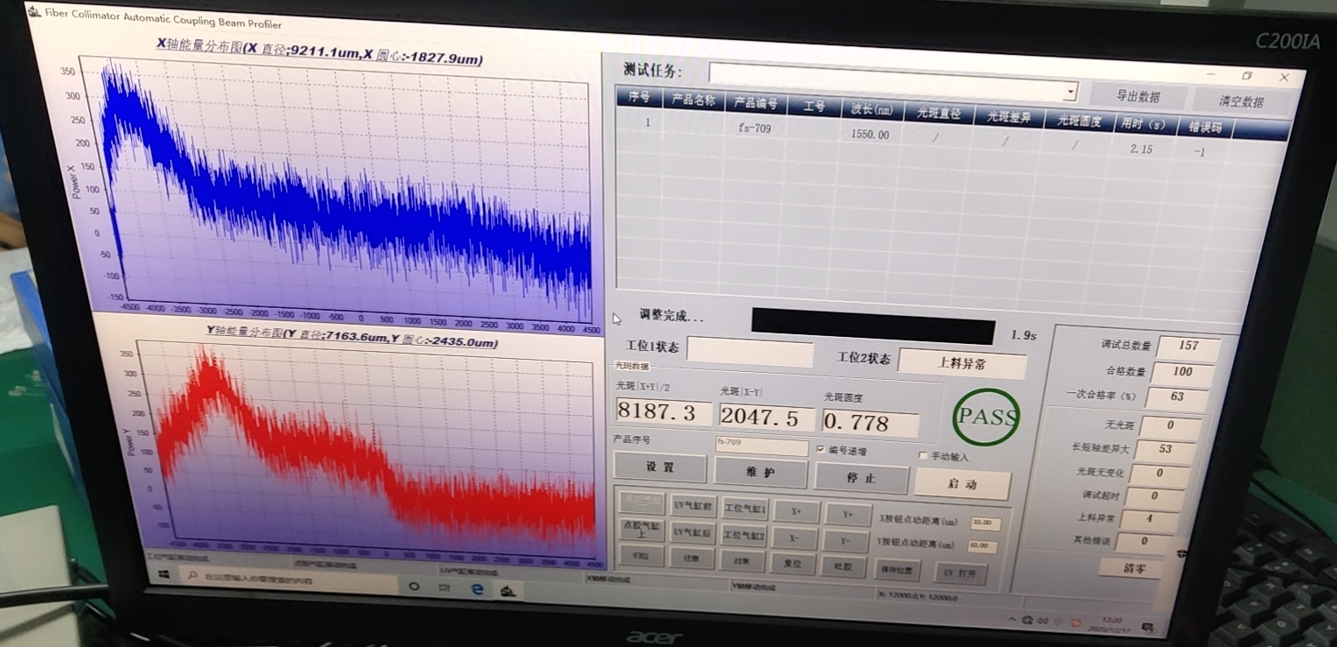The height and width of the screenshot is (647, 1337).
Task: Click the 复位 reset button
Action: [793, 564]
